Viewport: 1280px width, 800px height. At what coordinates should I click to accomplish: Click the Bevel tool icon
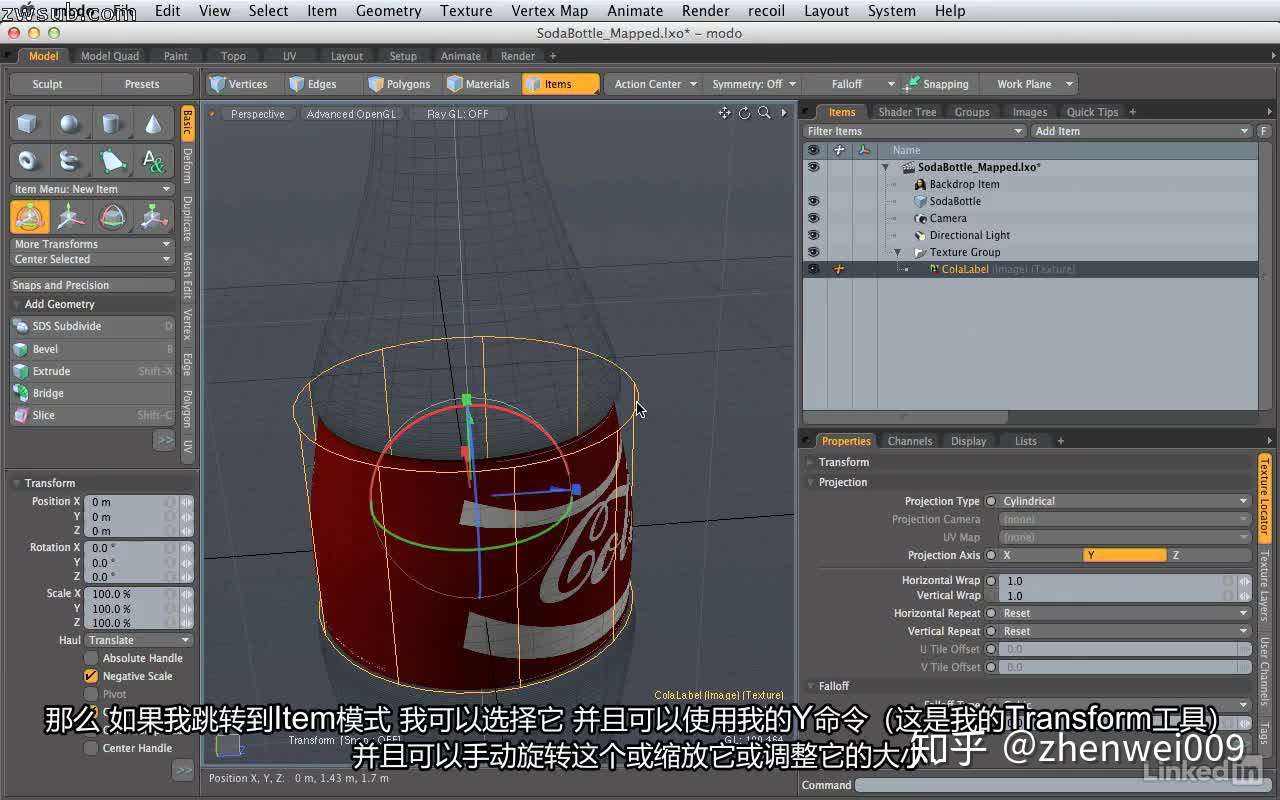[21, 349]
